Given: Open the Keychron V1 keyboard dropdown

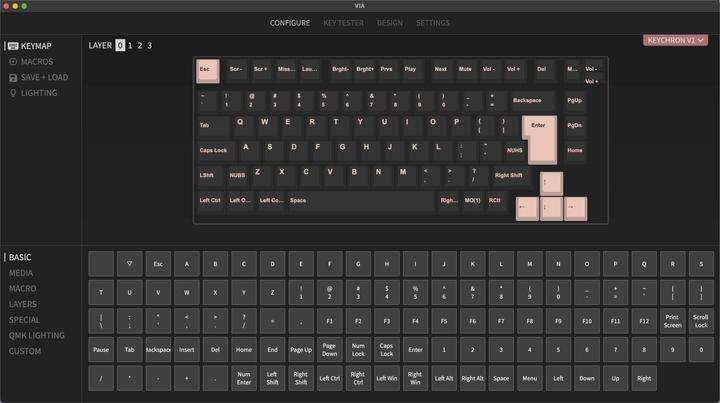Looking at the screenshot, I should click(x=675, y=40).
